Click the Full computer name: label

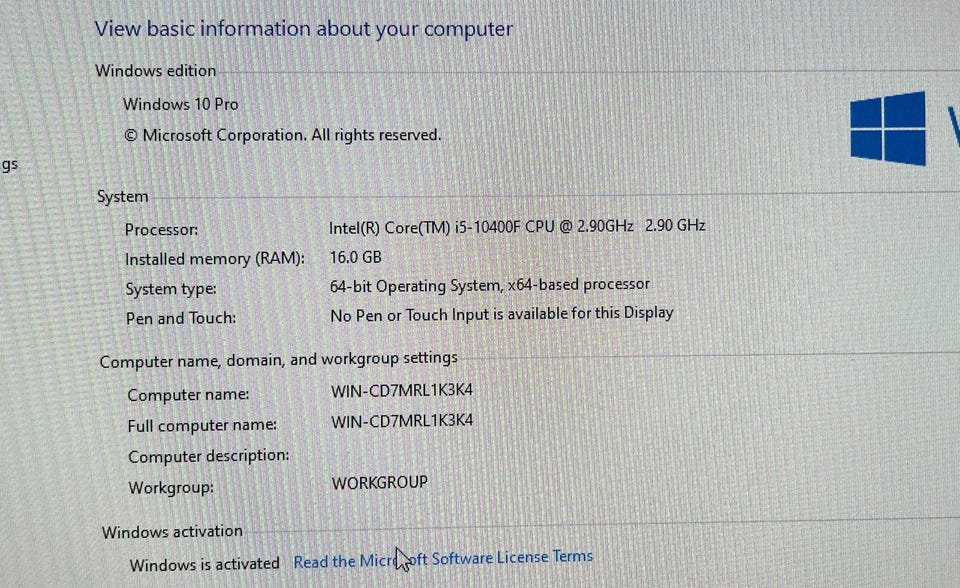click(x=202, y=426)
